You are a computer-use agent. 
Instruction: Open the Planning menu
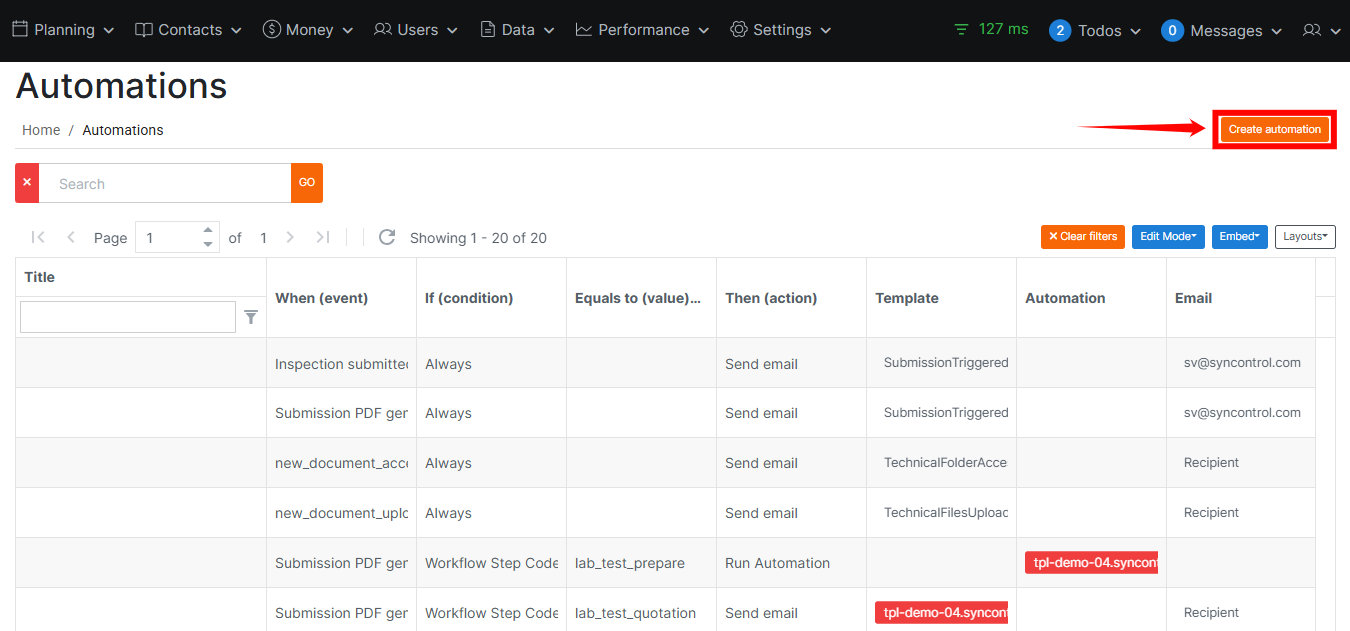(x=63, y=30)
